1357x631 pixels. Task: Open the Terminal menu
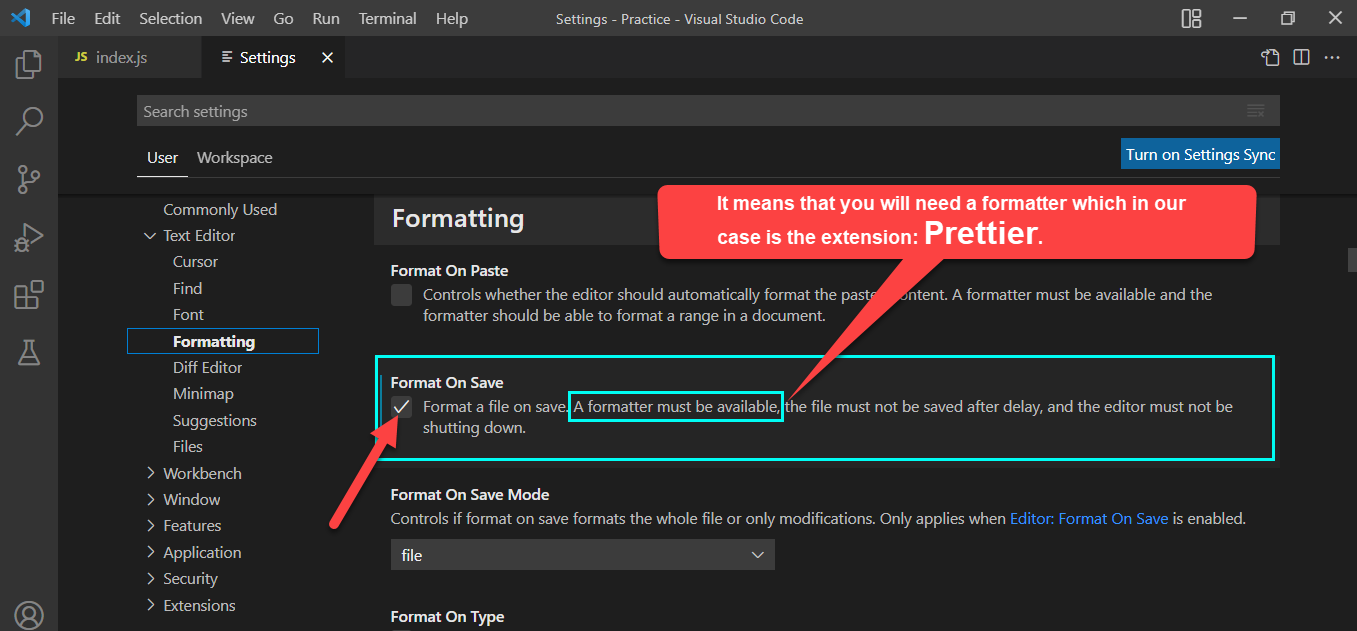click(x=387, y=18)
